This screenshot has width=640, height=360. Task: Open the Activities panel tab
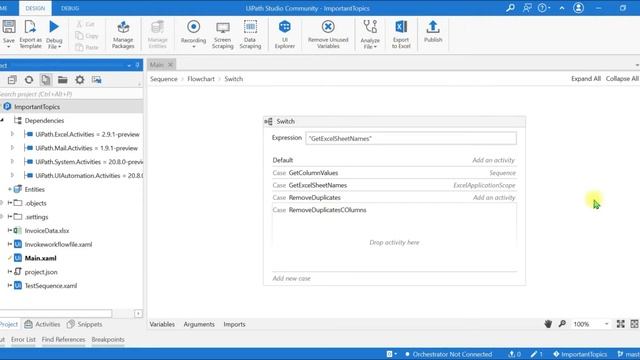pos(42,324)
